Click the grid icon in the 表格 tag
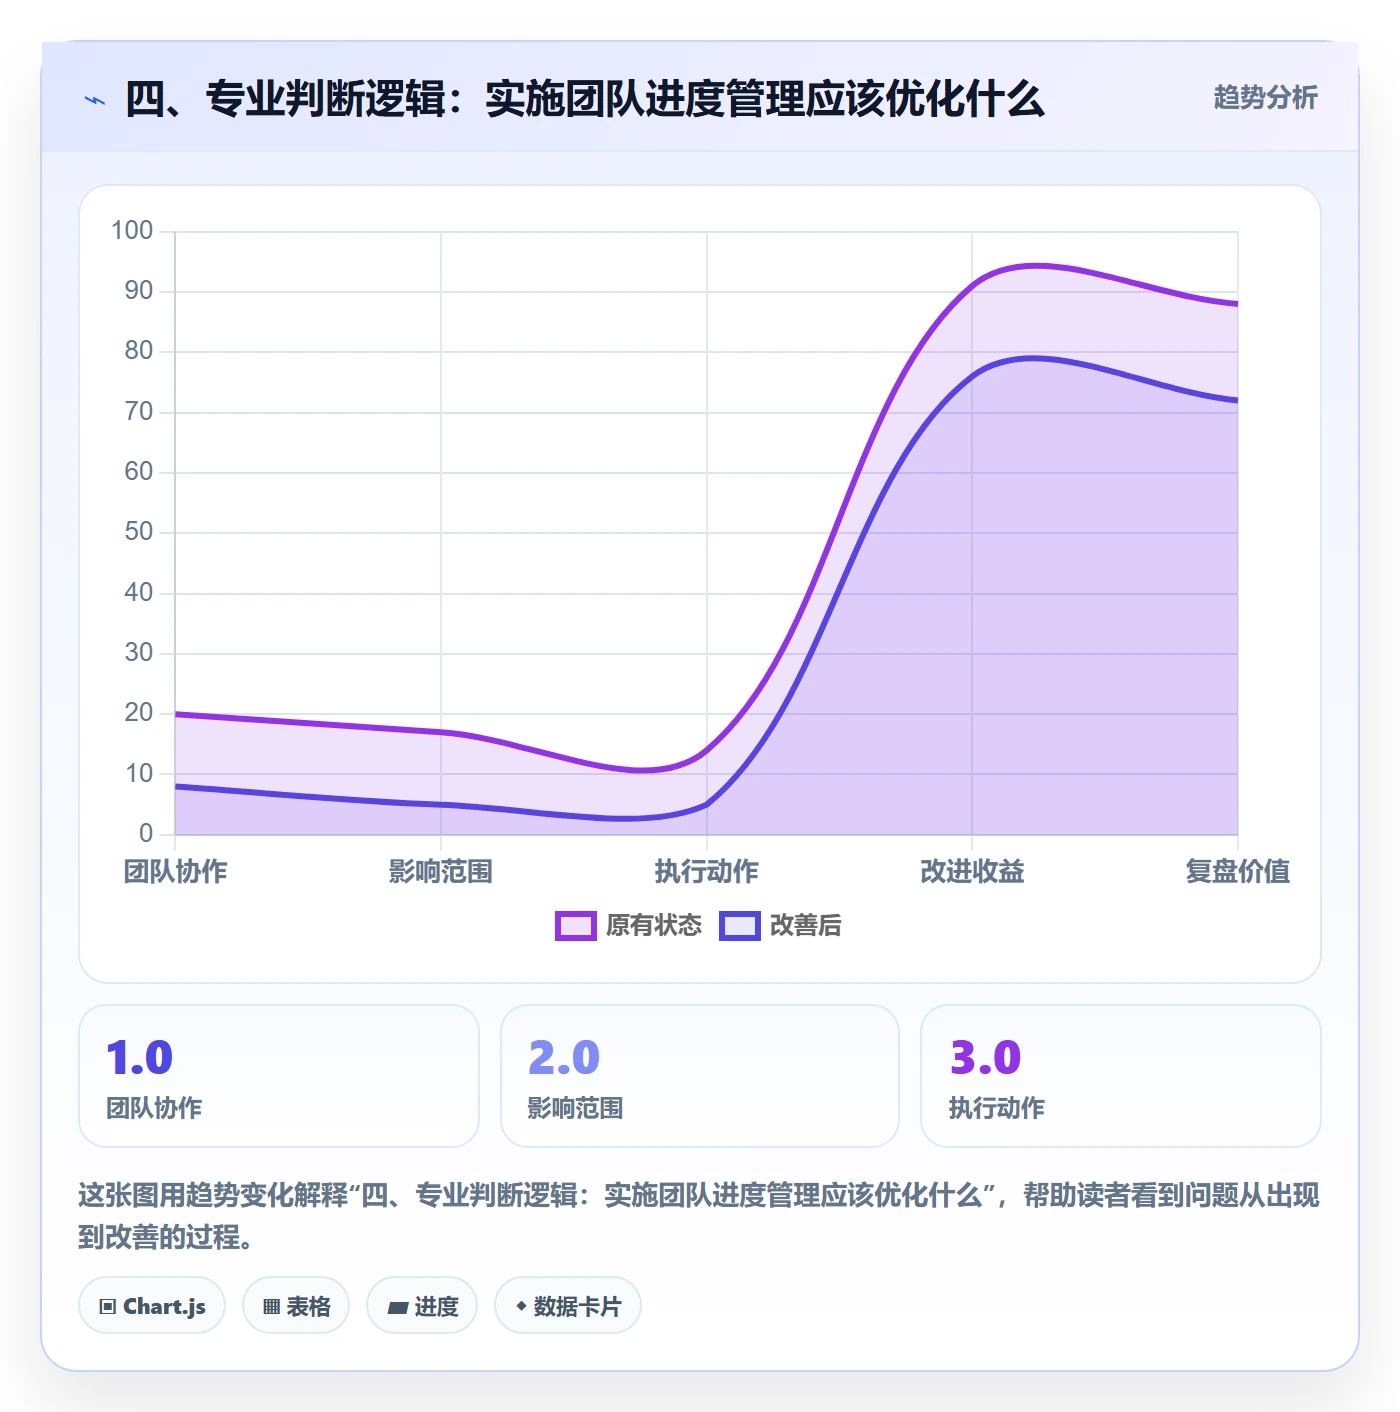This screenshot has width=1400, height=1412. pyautogui.click(x=271, y=1306)
